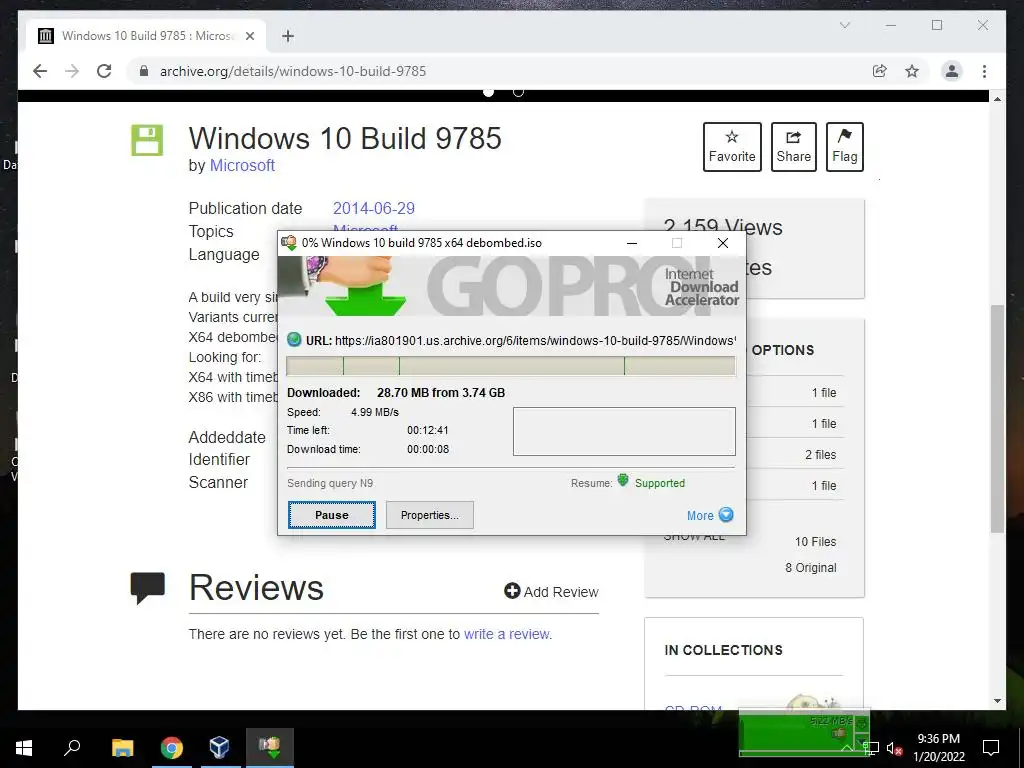The image size is (1024, 768).
Task: Click the download segment progress bar
Action: point(511,366)
